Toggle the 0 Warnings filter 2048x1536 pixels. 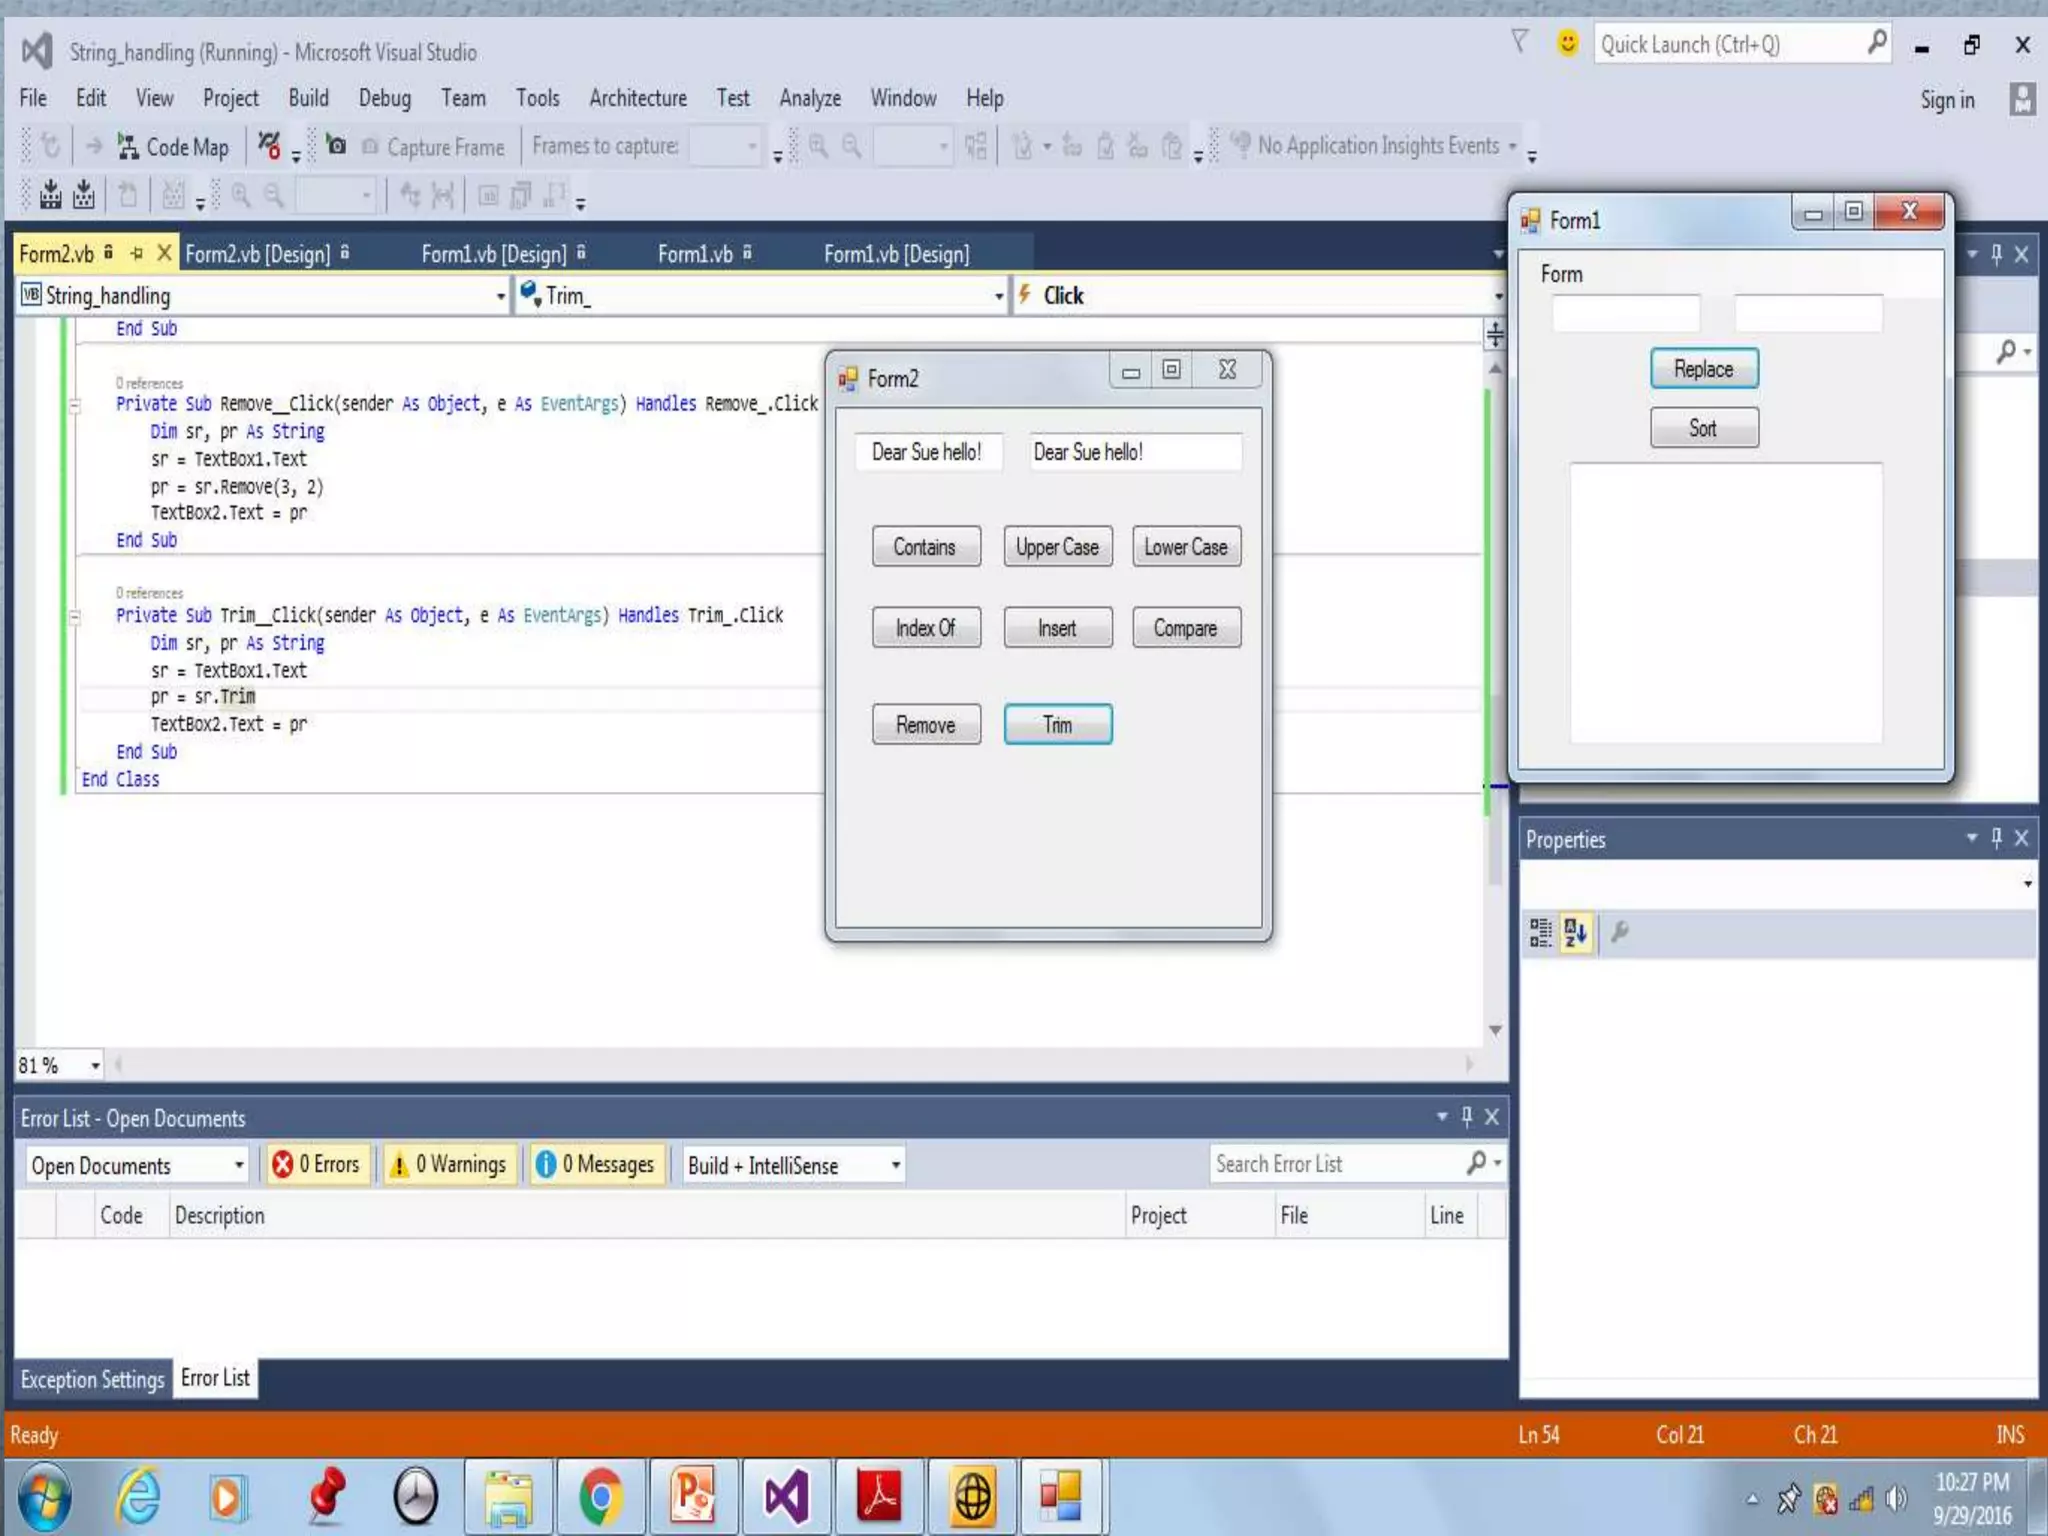click(x=449, y=1164)
